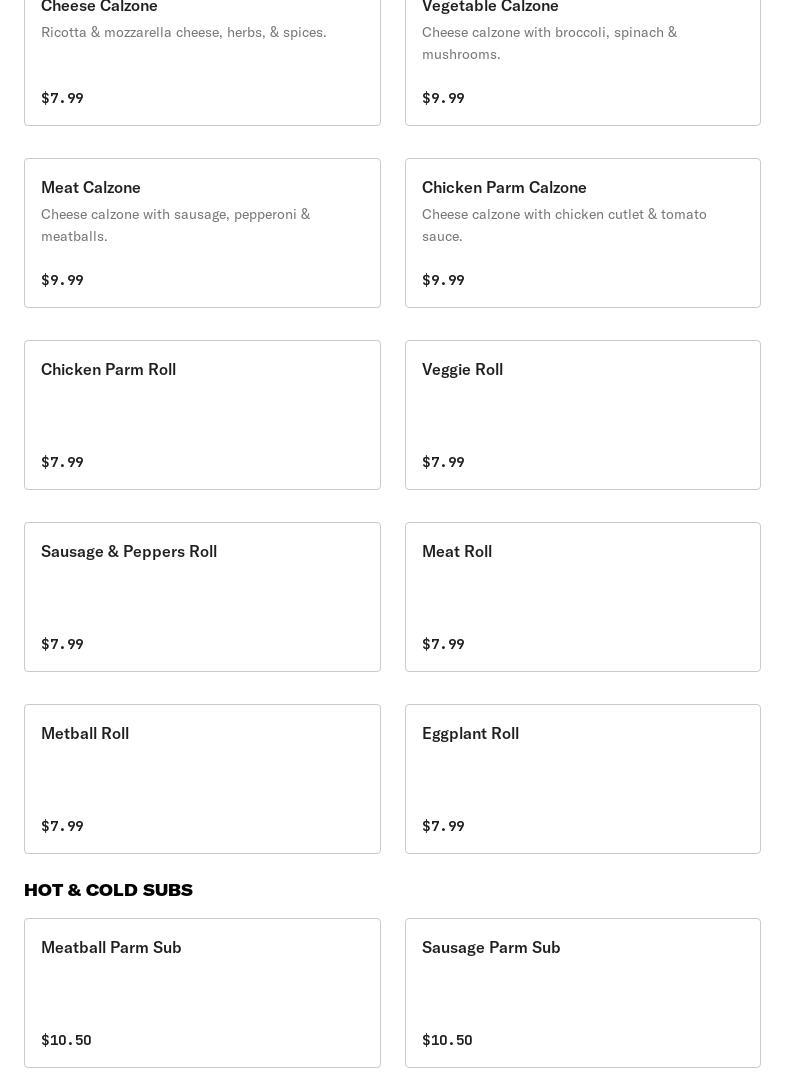Click the Meat Calzone $9.99 price

click(x=62, y=280)
